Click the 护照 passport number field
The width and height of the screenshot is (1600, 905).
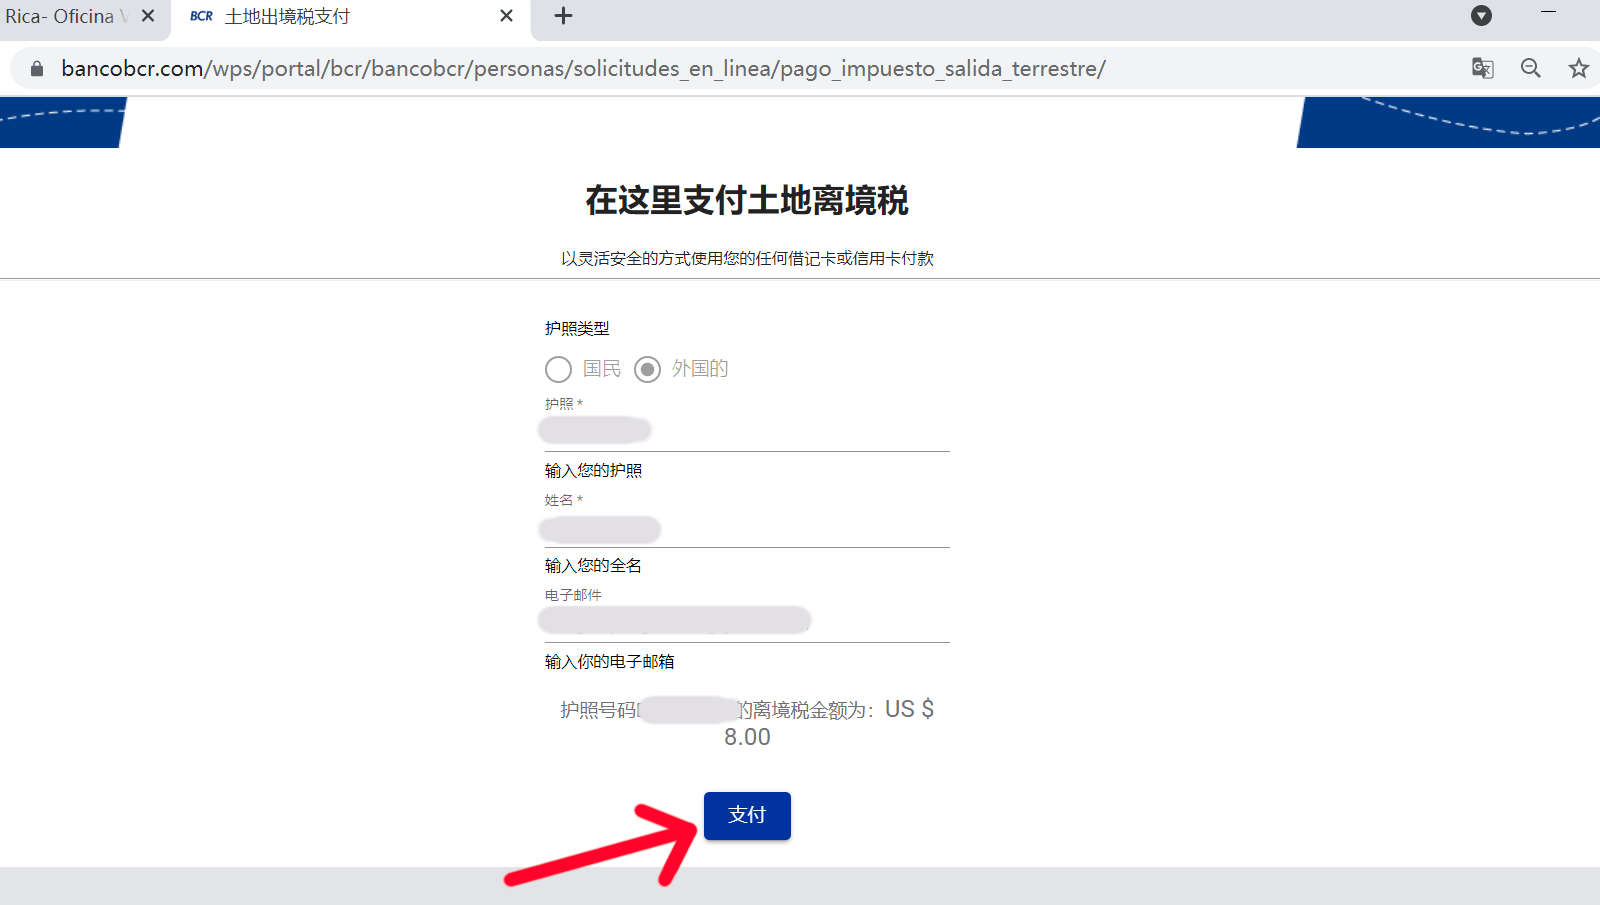point(746,431)
